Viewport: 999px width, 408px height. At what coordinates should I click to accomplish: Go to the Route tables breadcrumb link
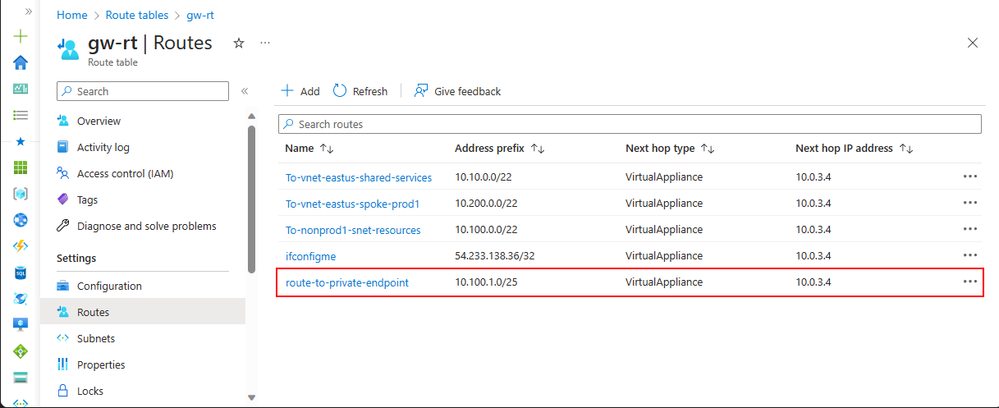click(x=137, y=15)
